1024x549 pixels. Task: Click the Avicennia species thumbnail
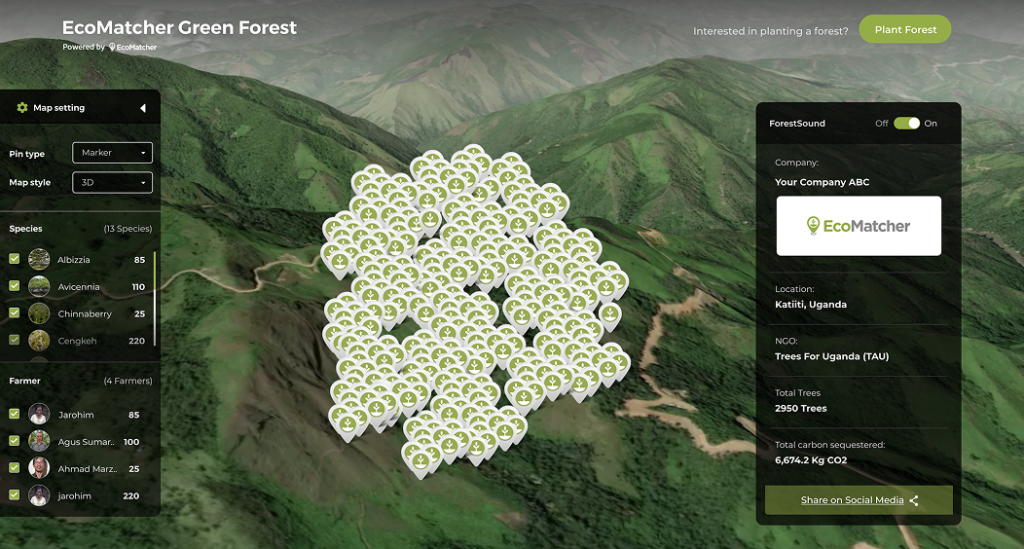[x=39, y=286]
